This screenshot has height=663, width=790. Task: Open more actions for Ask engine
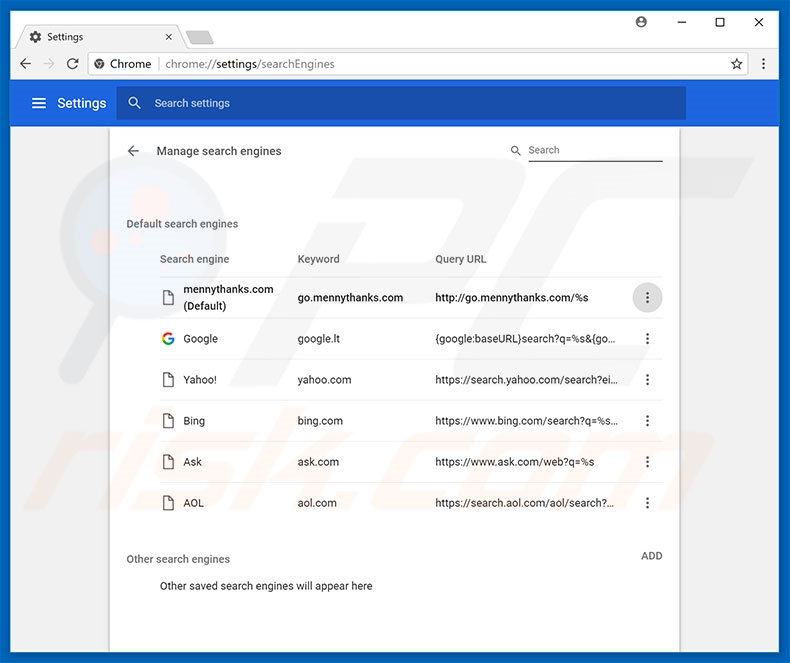pos(647,462)
